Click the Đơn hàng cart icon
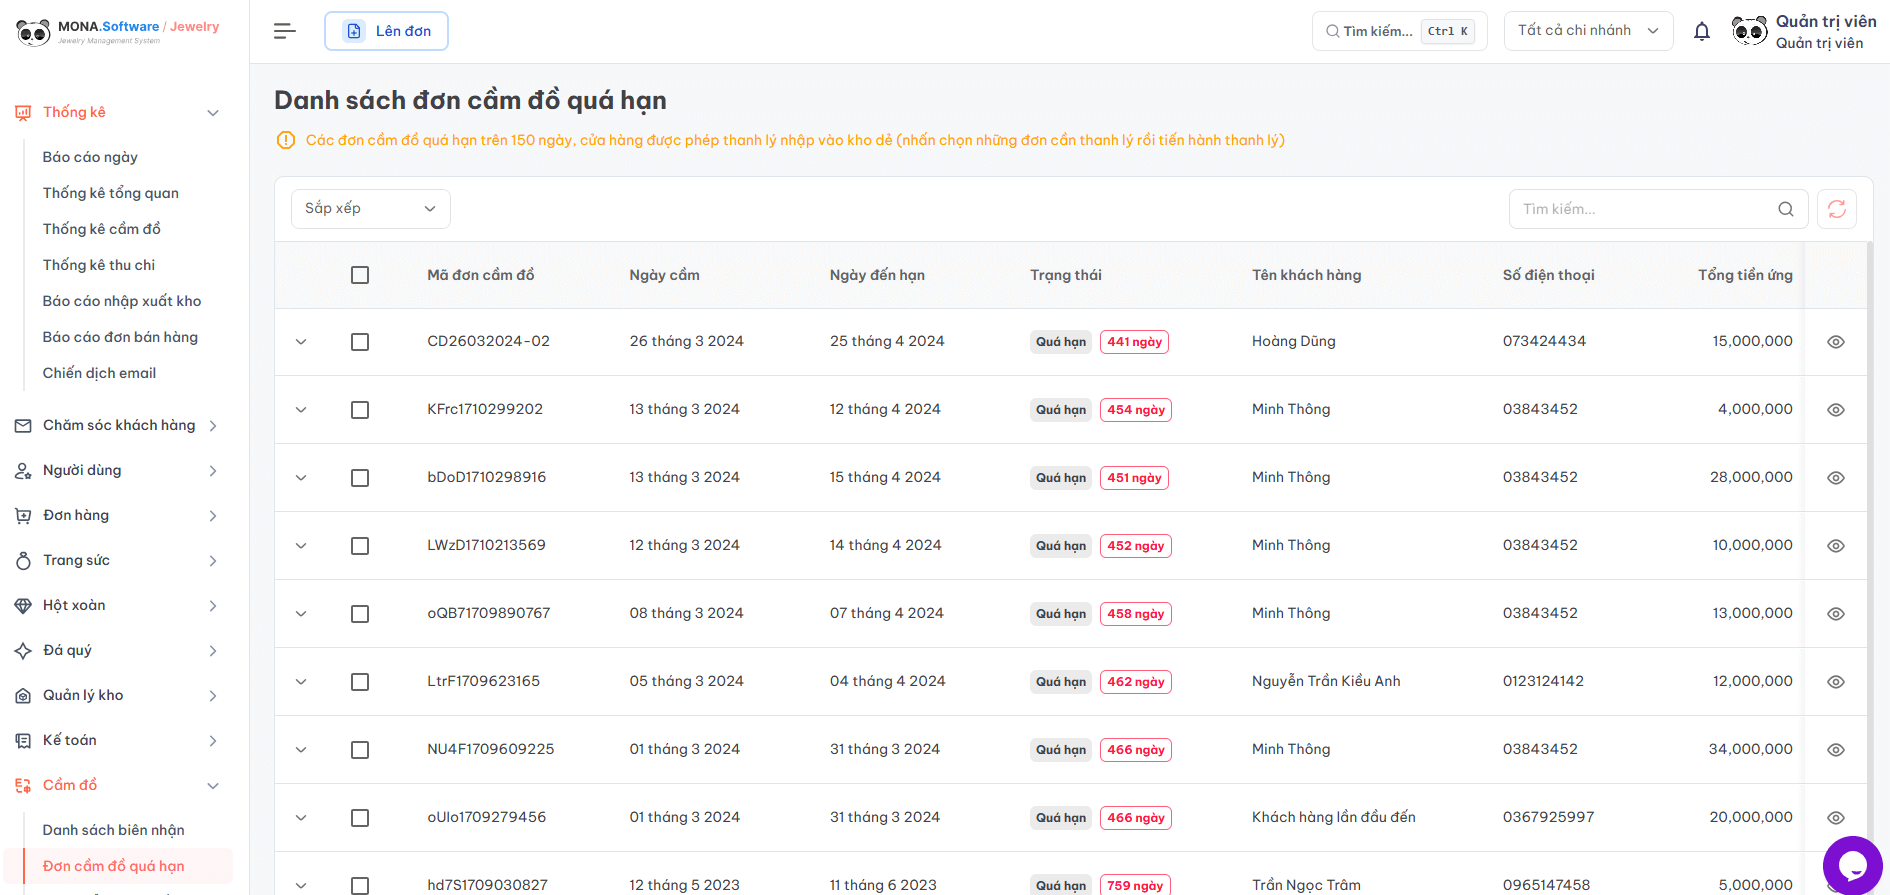Viewport: 1890px width, 895px height. point(23,516)
